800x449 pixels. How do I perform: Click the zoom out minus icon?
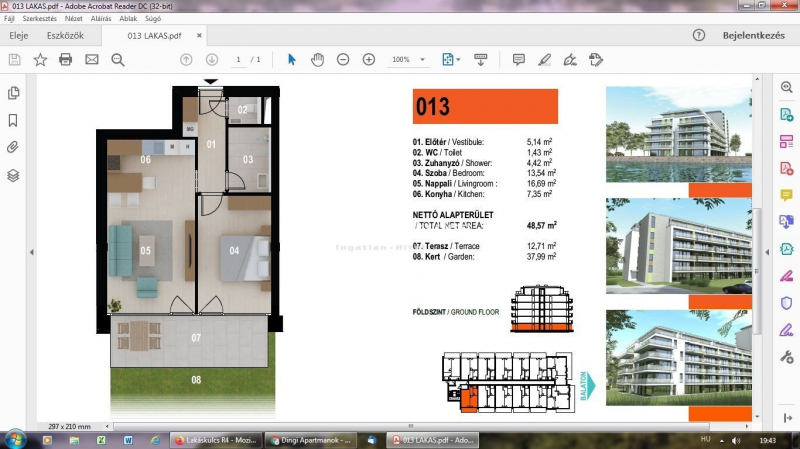pos(343,60)
